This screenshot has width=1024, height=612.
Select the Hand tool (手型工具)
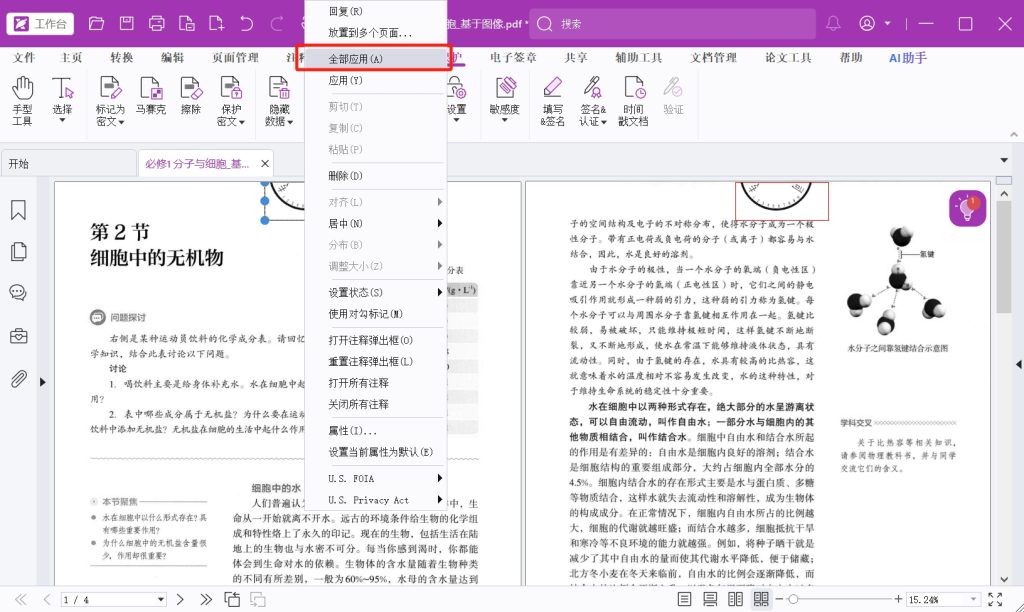22,100
